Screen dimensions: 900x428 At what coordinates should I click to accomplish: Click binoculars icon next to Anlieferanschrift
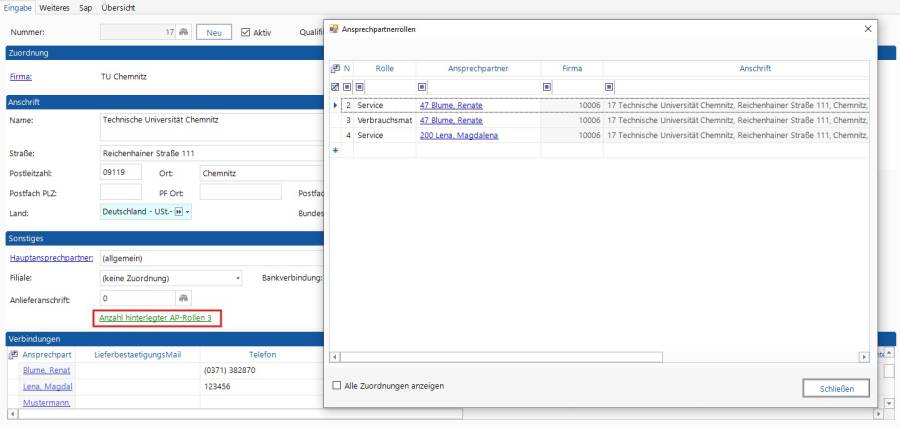183,297
